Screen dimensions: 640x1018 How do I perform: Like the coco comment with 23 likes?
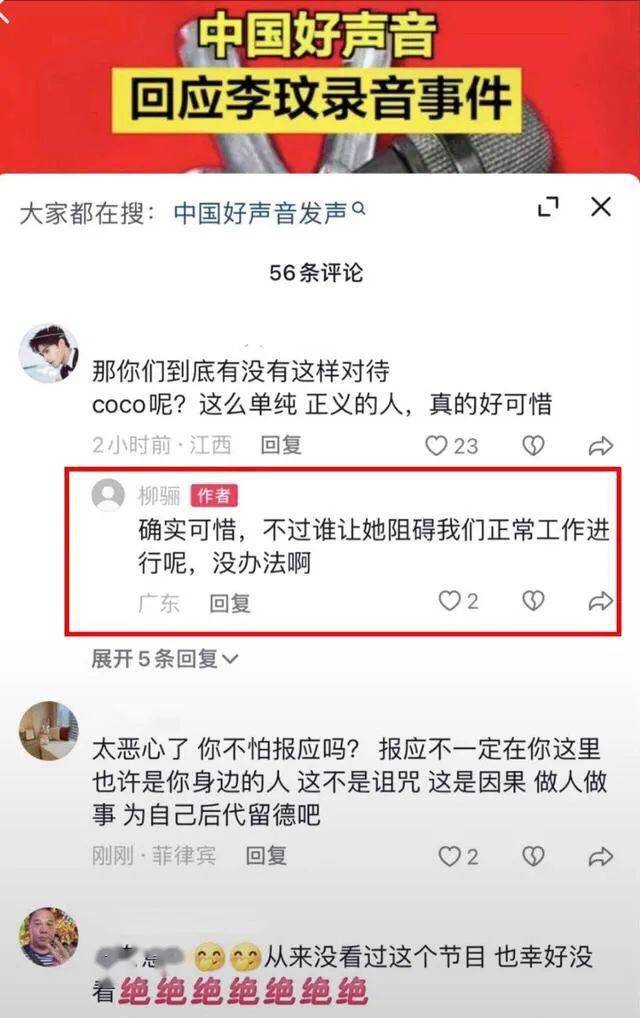click(x=451, y=445)
